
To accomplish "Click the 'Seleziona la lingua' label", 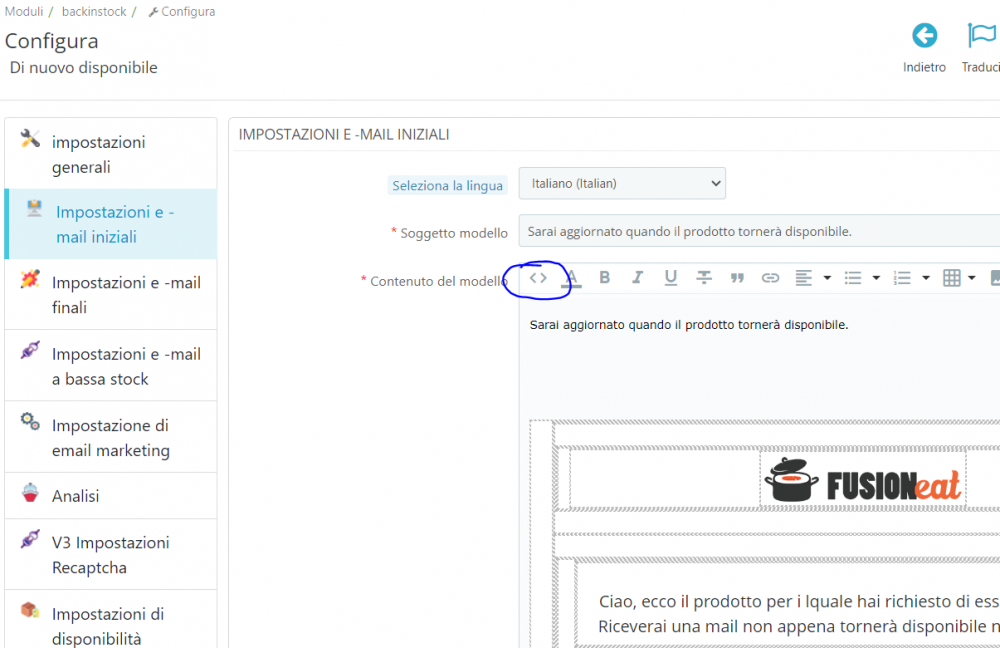I will point(447,185).
